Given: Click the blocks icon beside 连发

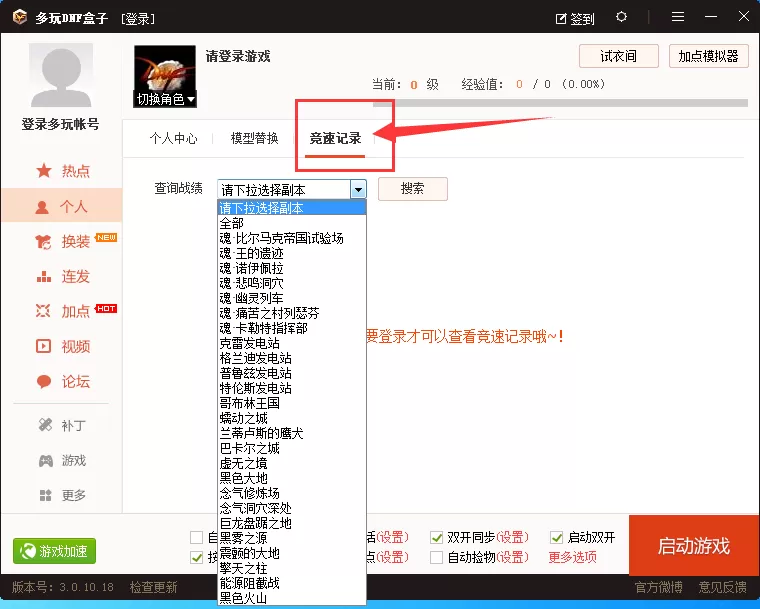Looking at the screenshot, I should 44,276.
